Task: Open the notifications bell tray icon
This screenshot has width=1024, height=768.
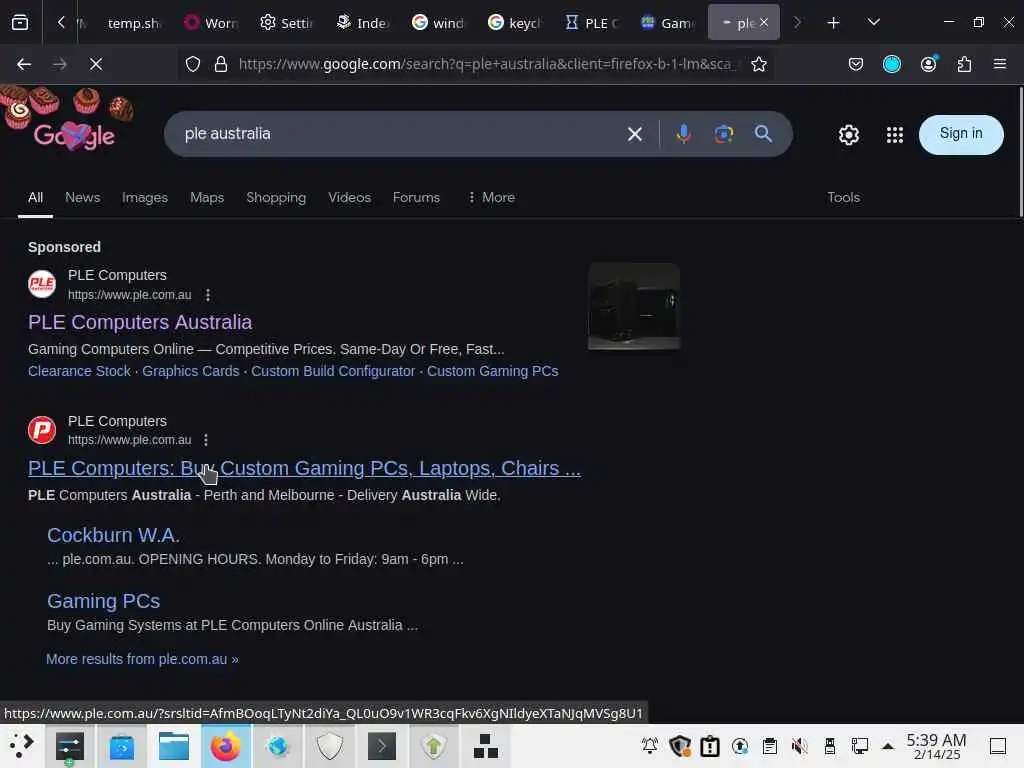Action: (x=649, y=746)
